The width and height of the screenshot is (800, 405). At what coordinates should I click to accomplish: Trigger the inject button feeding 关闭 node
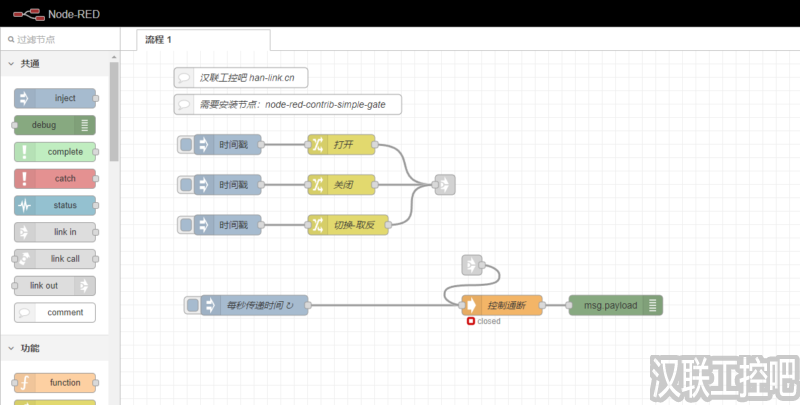pos(185,185)
